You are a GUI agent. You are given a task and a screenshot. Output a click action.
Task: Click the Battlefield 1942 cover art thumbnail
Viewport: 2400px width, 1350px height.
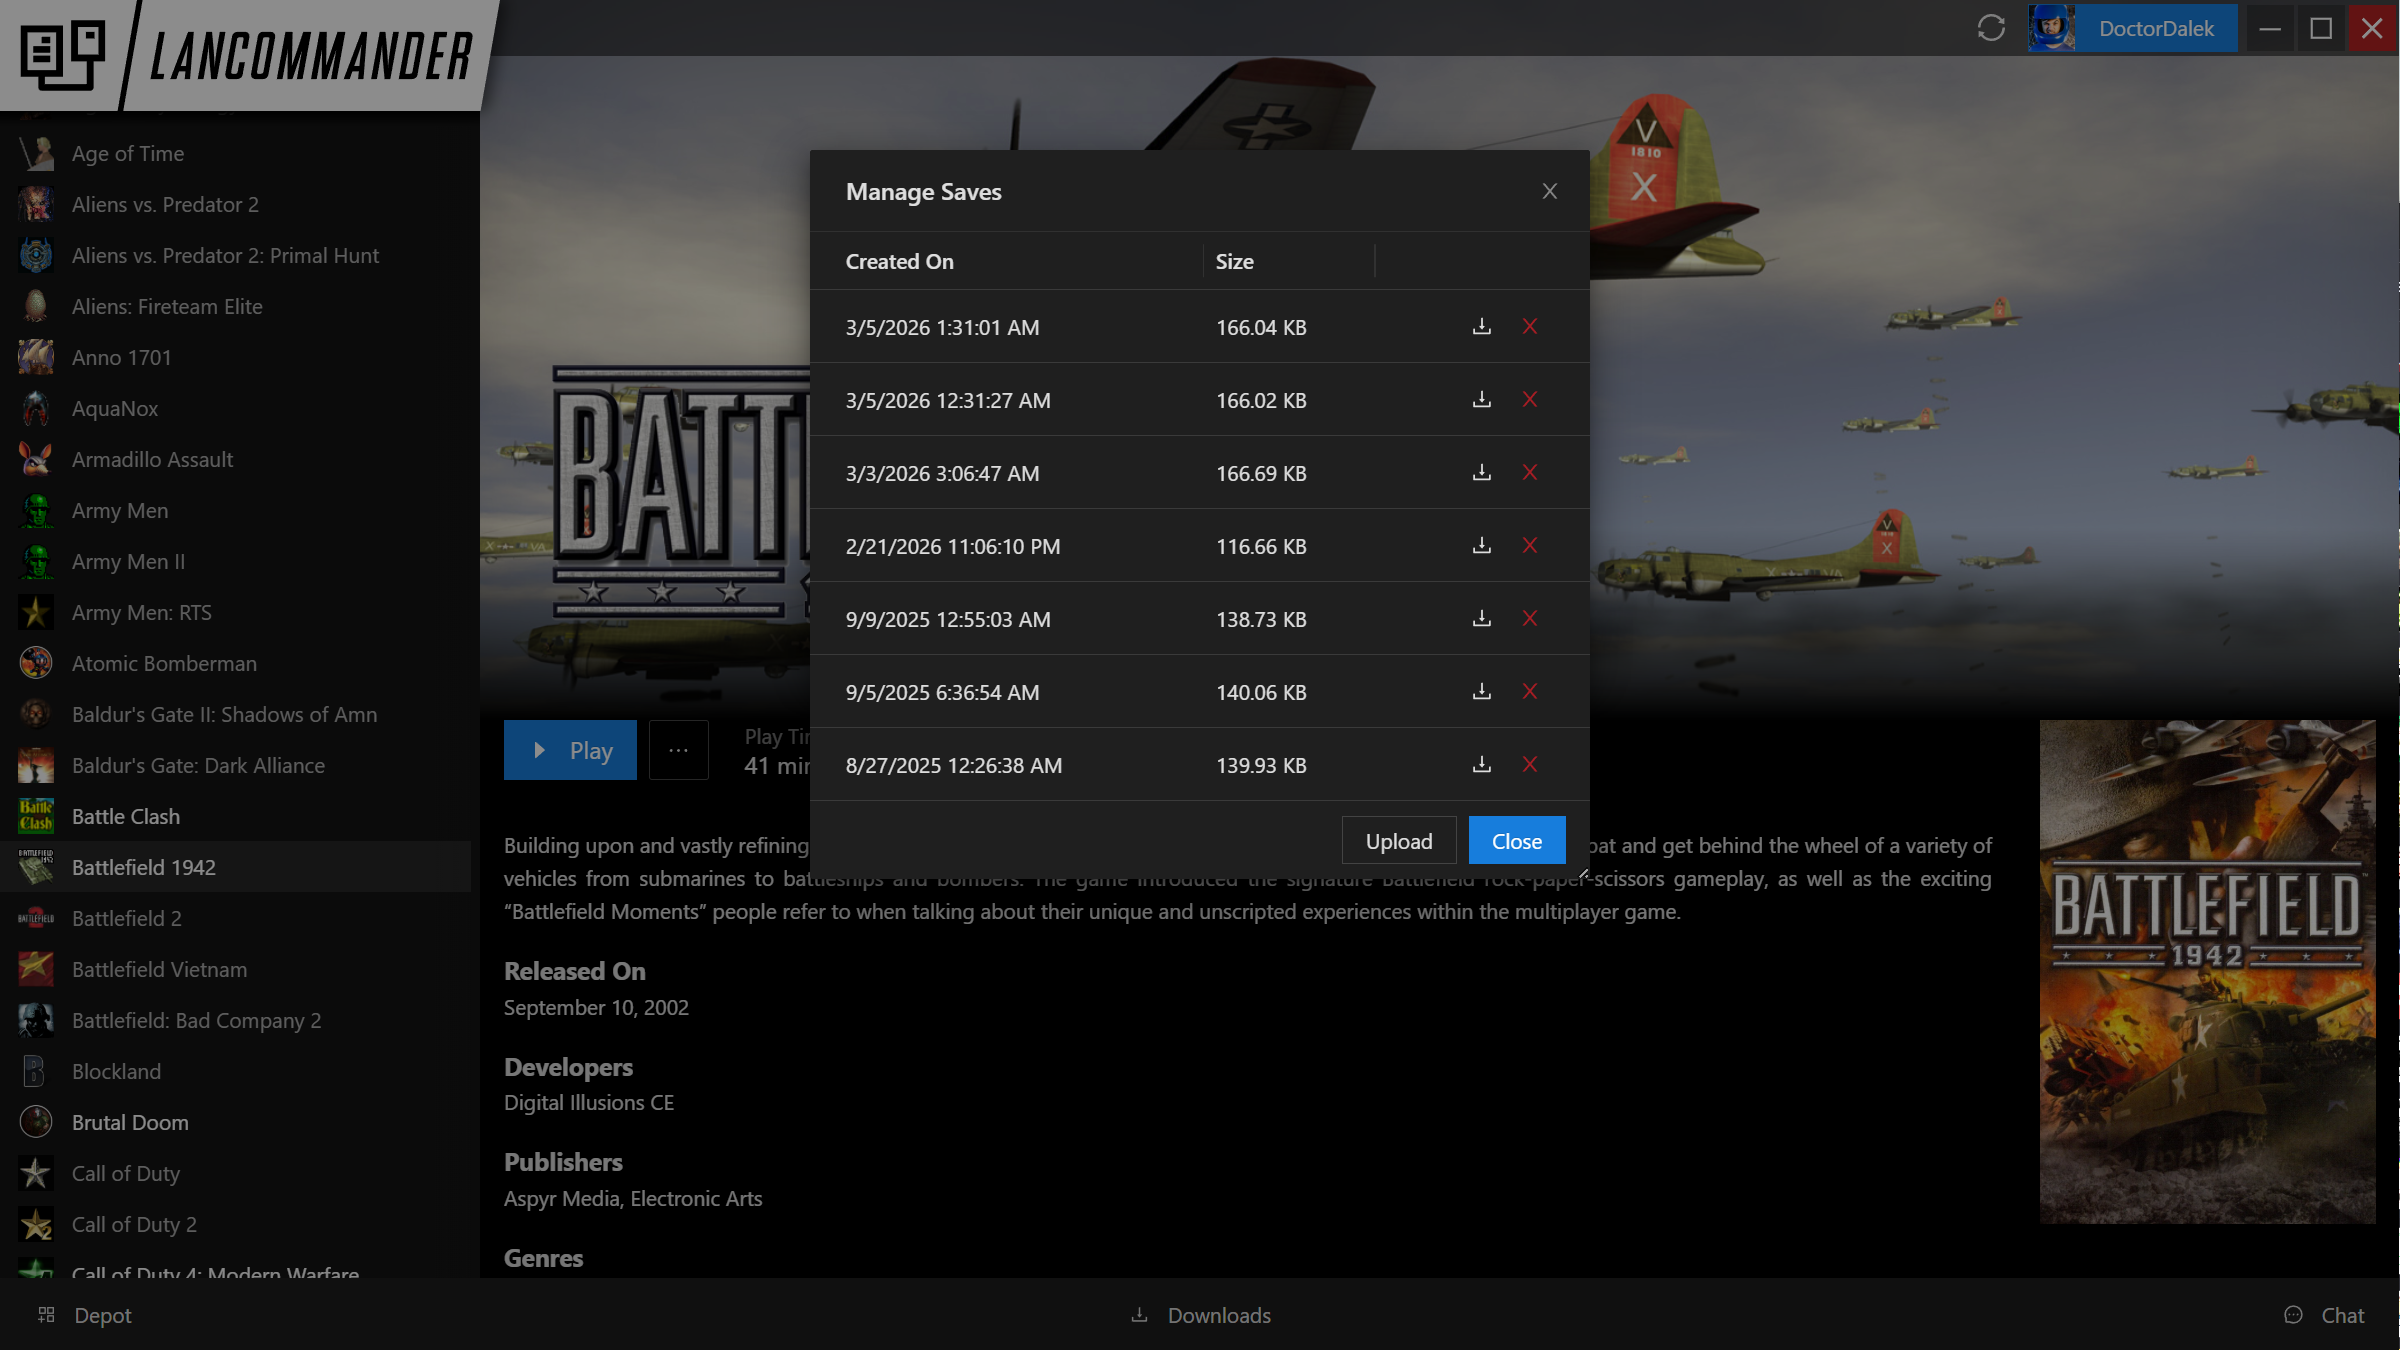(x=2207, y=971)
